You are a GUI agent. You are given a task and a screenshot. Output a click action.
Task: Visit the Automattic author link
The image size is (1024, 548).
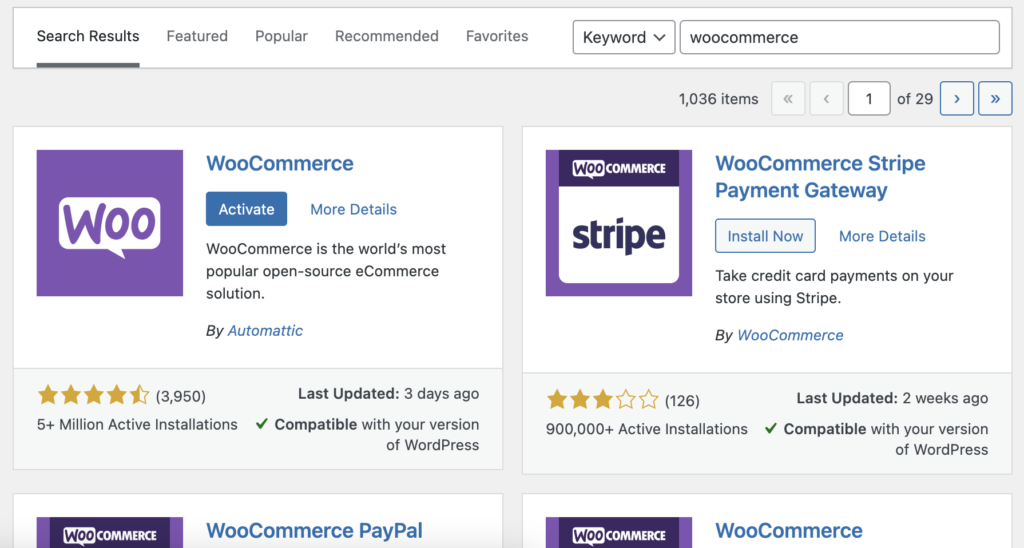tap(265, 330)
